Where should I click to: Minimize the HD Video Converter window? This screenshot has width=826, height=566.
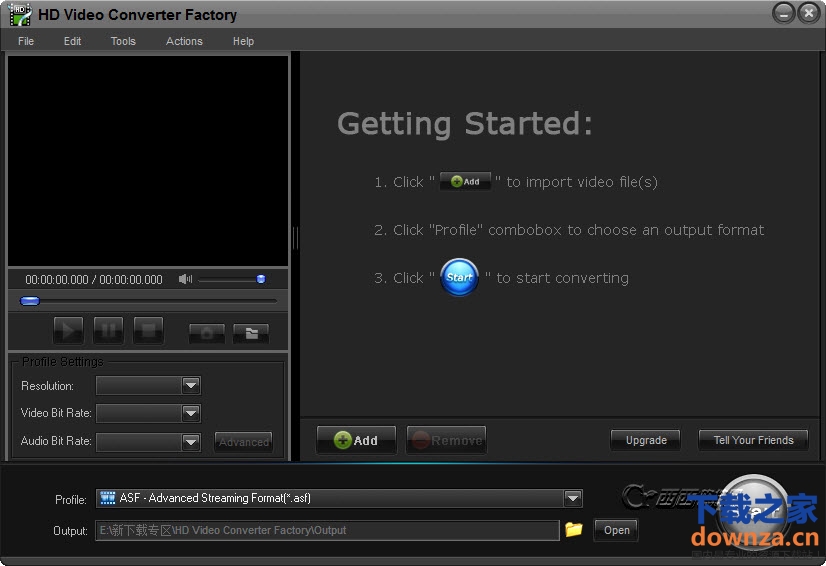point(783,13)
